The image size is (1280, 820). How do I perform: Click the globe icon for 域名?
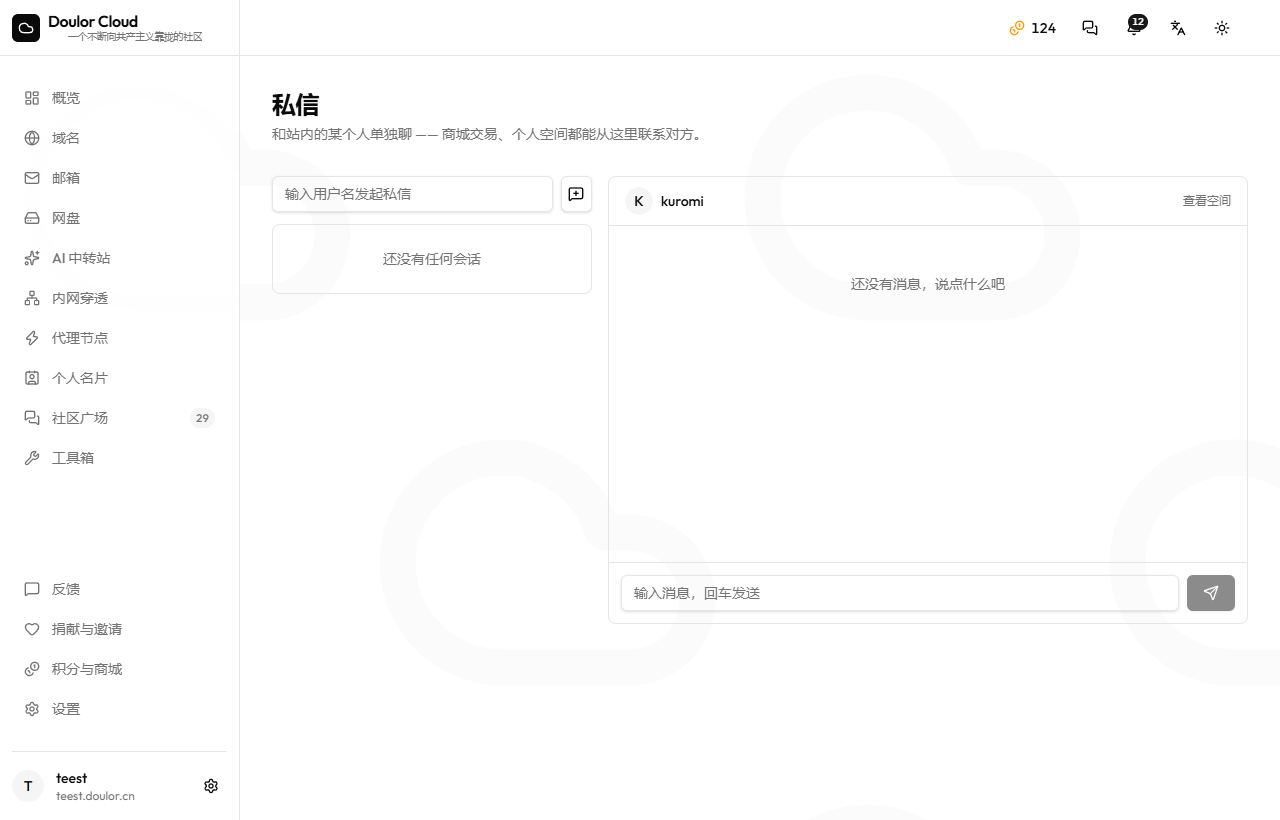coord(32,138)
